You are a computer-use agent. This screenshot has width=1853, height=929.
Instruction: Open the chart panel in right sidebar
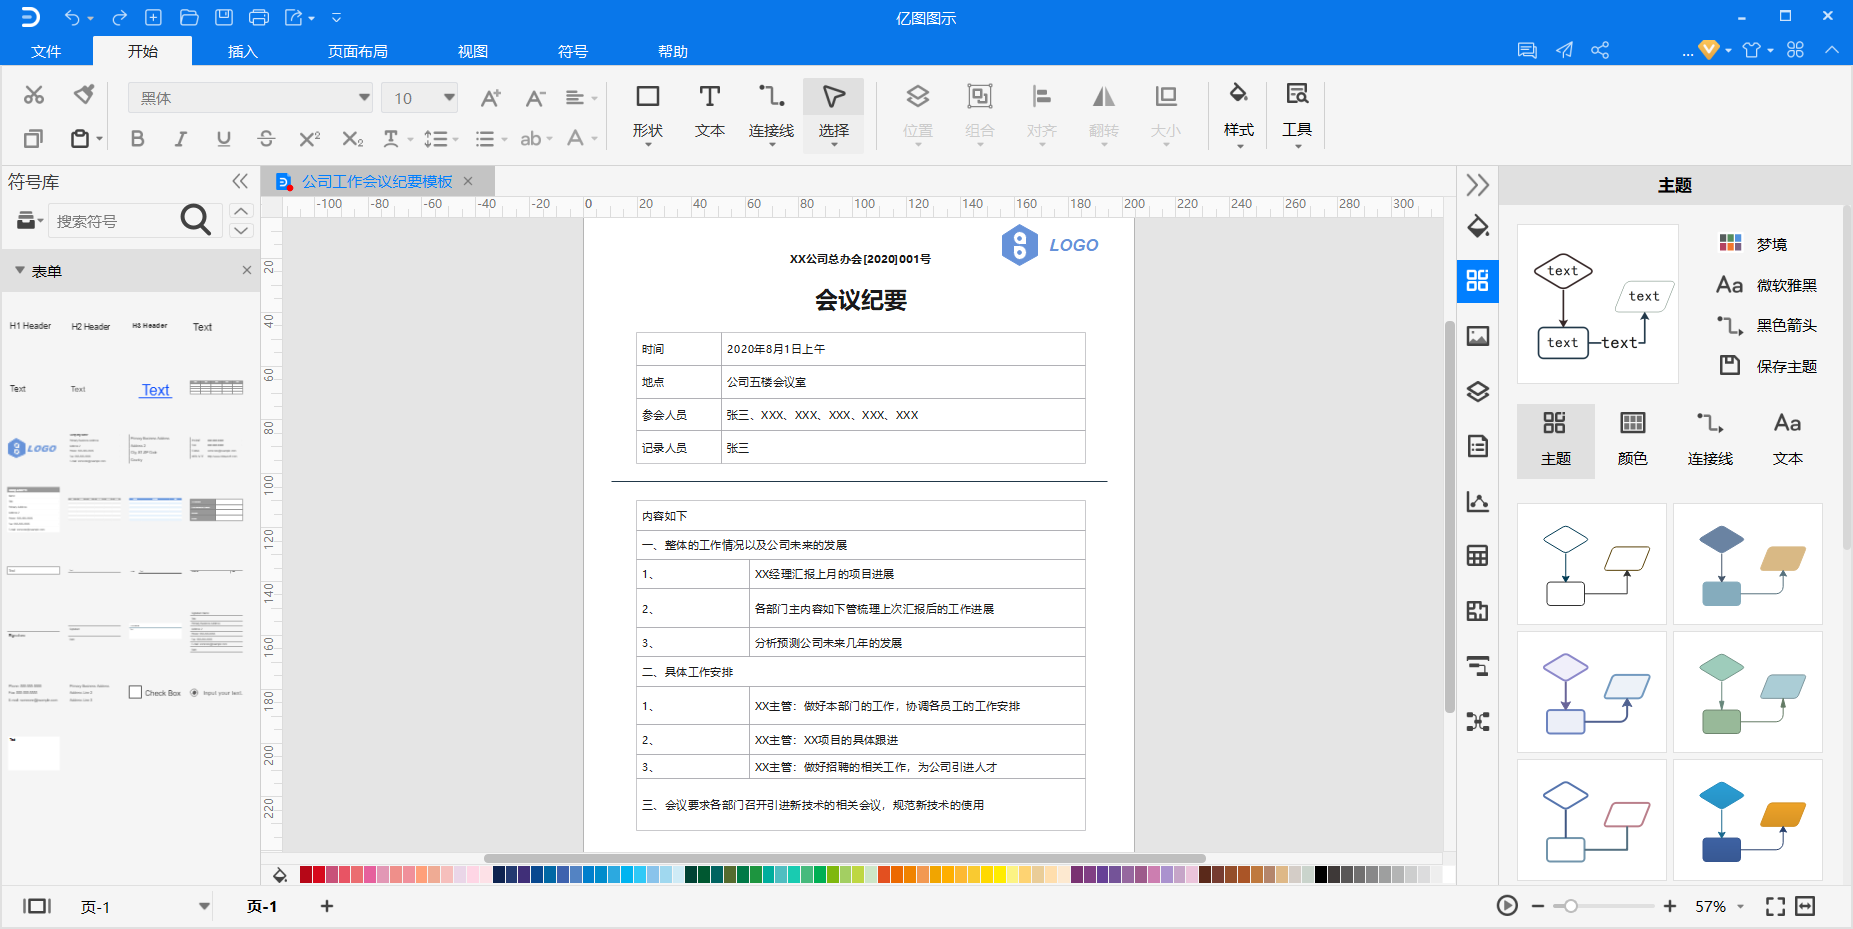pos(1478,501)
